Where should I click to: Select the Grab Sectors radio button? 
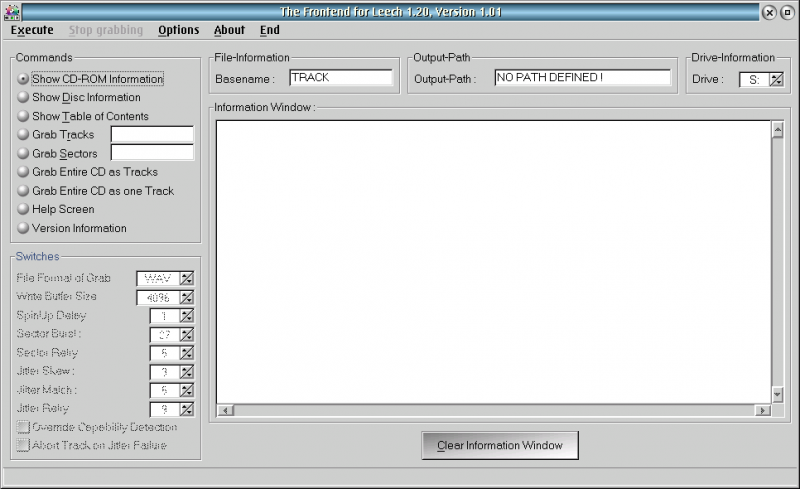pyautogui.click(x=23, y=153)
